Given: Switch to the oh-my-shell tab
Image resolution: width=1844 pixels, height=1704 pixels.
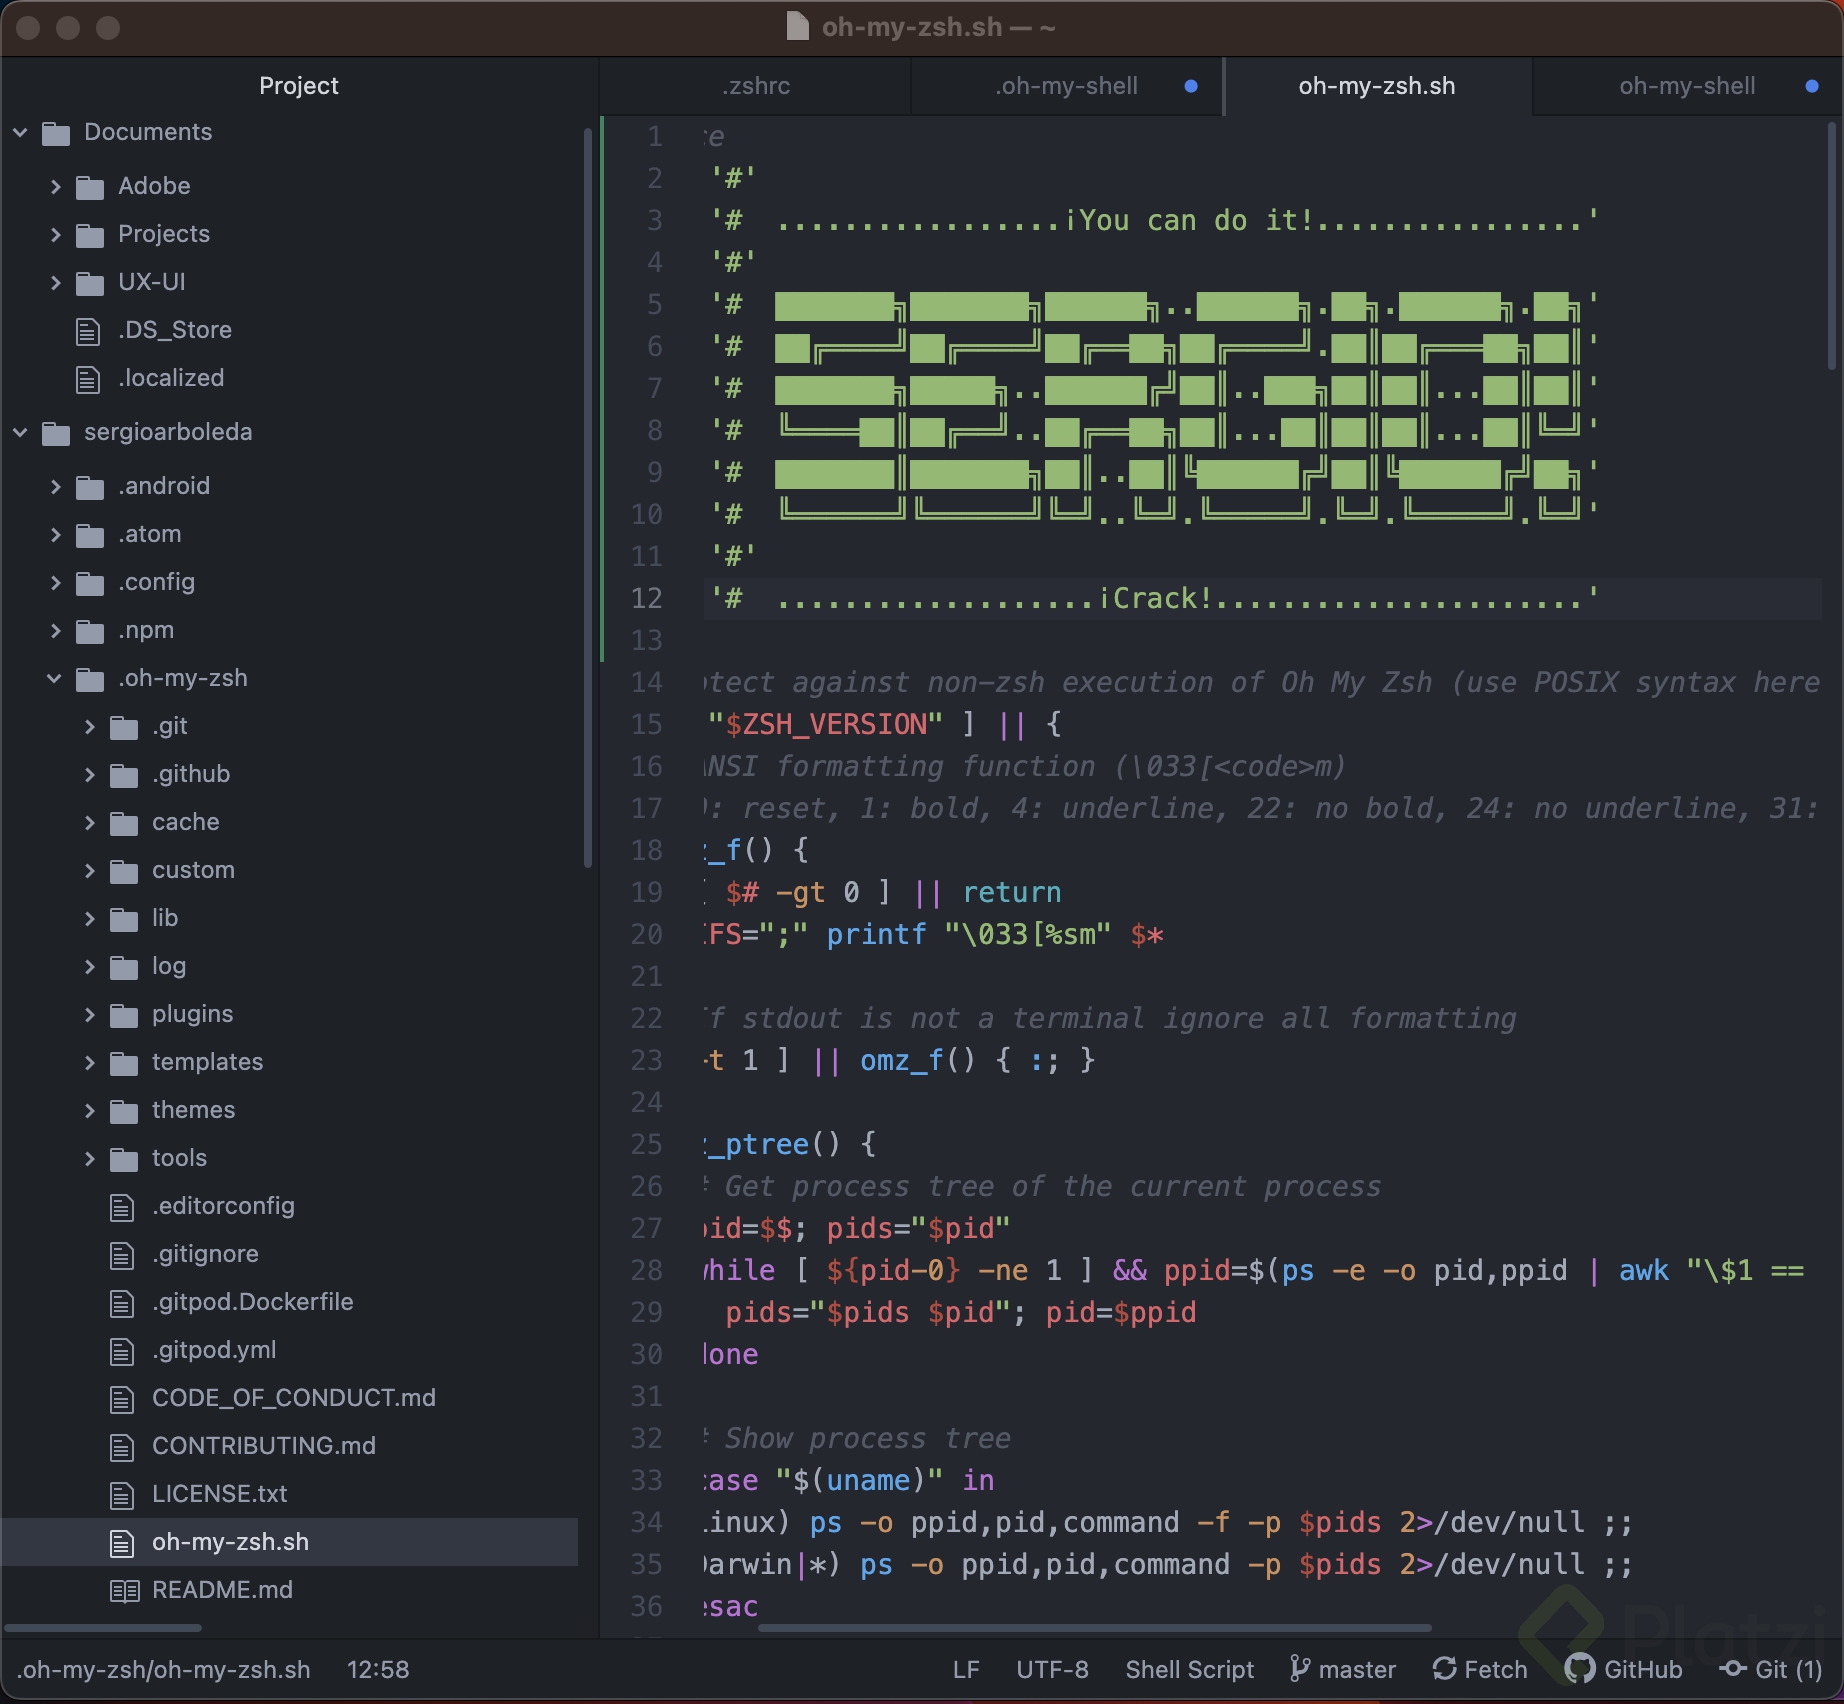Looking at the screenshot, I should [1687, 86].
